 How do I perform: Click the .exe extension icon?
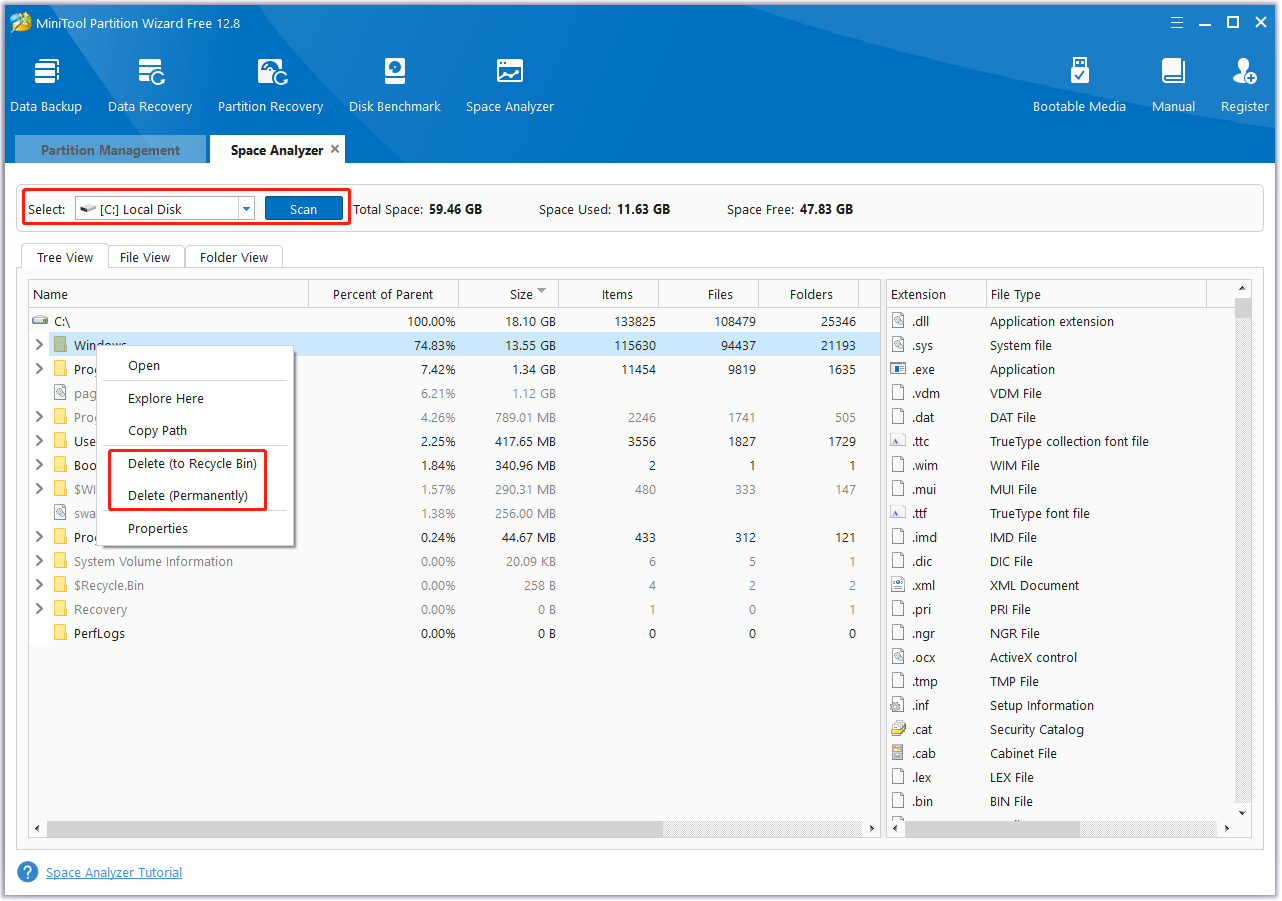coord(897,369)
